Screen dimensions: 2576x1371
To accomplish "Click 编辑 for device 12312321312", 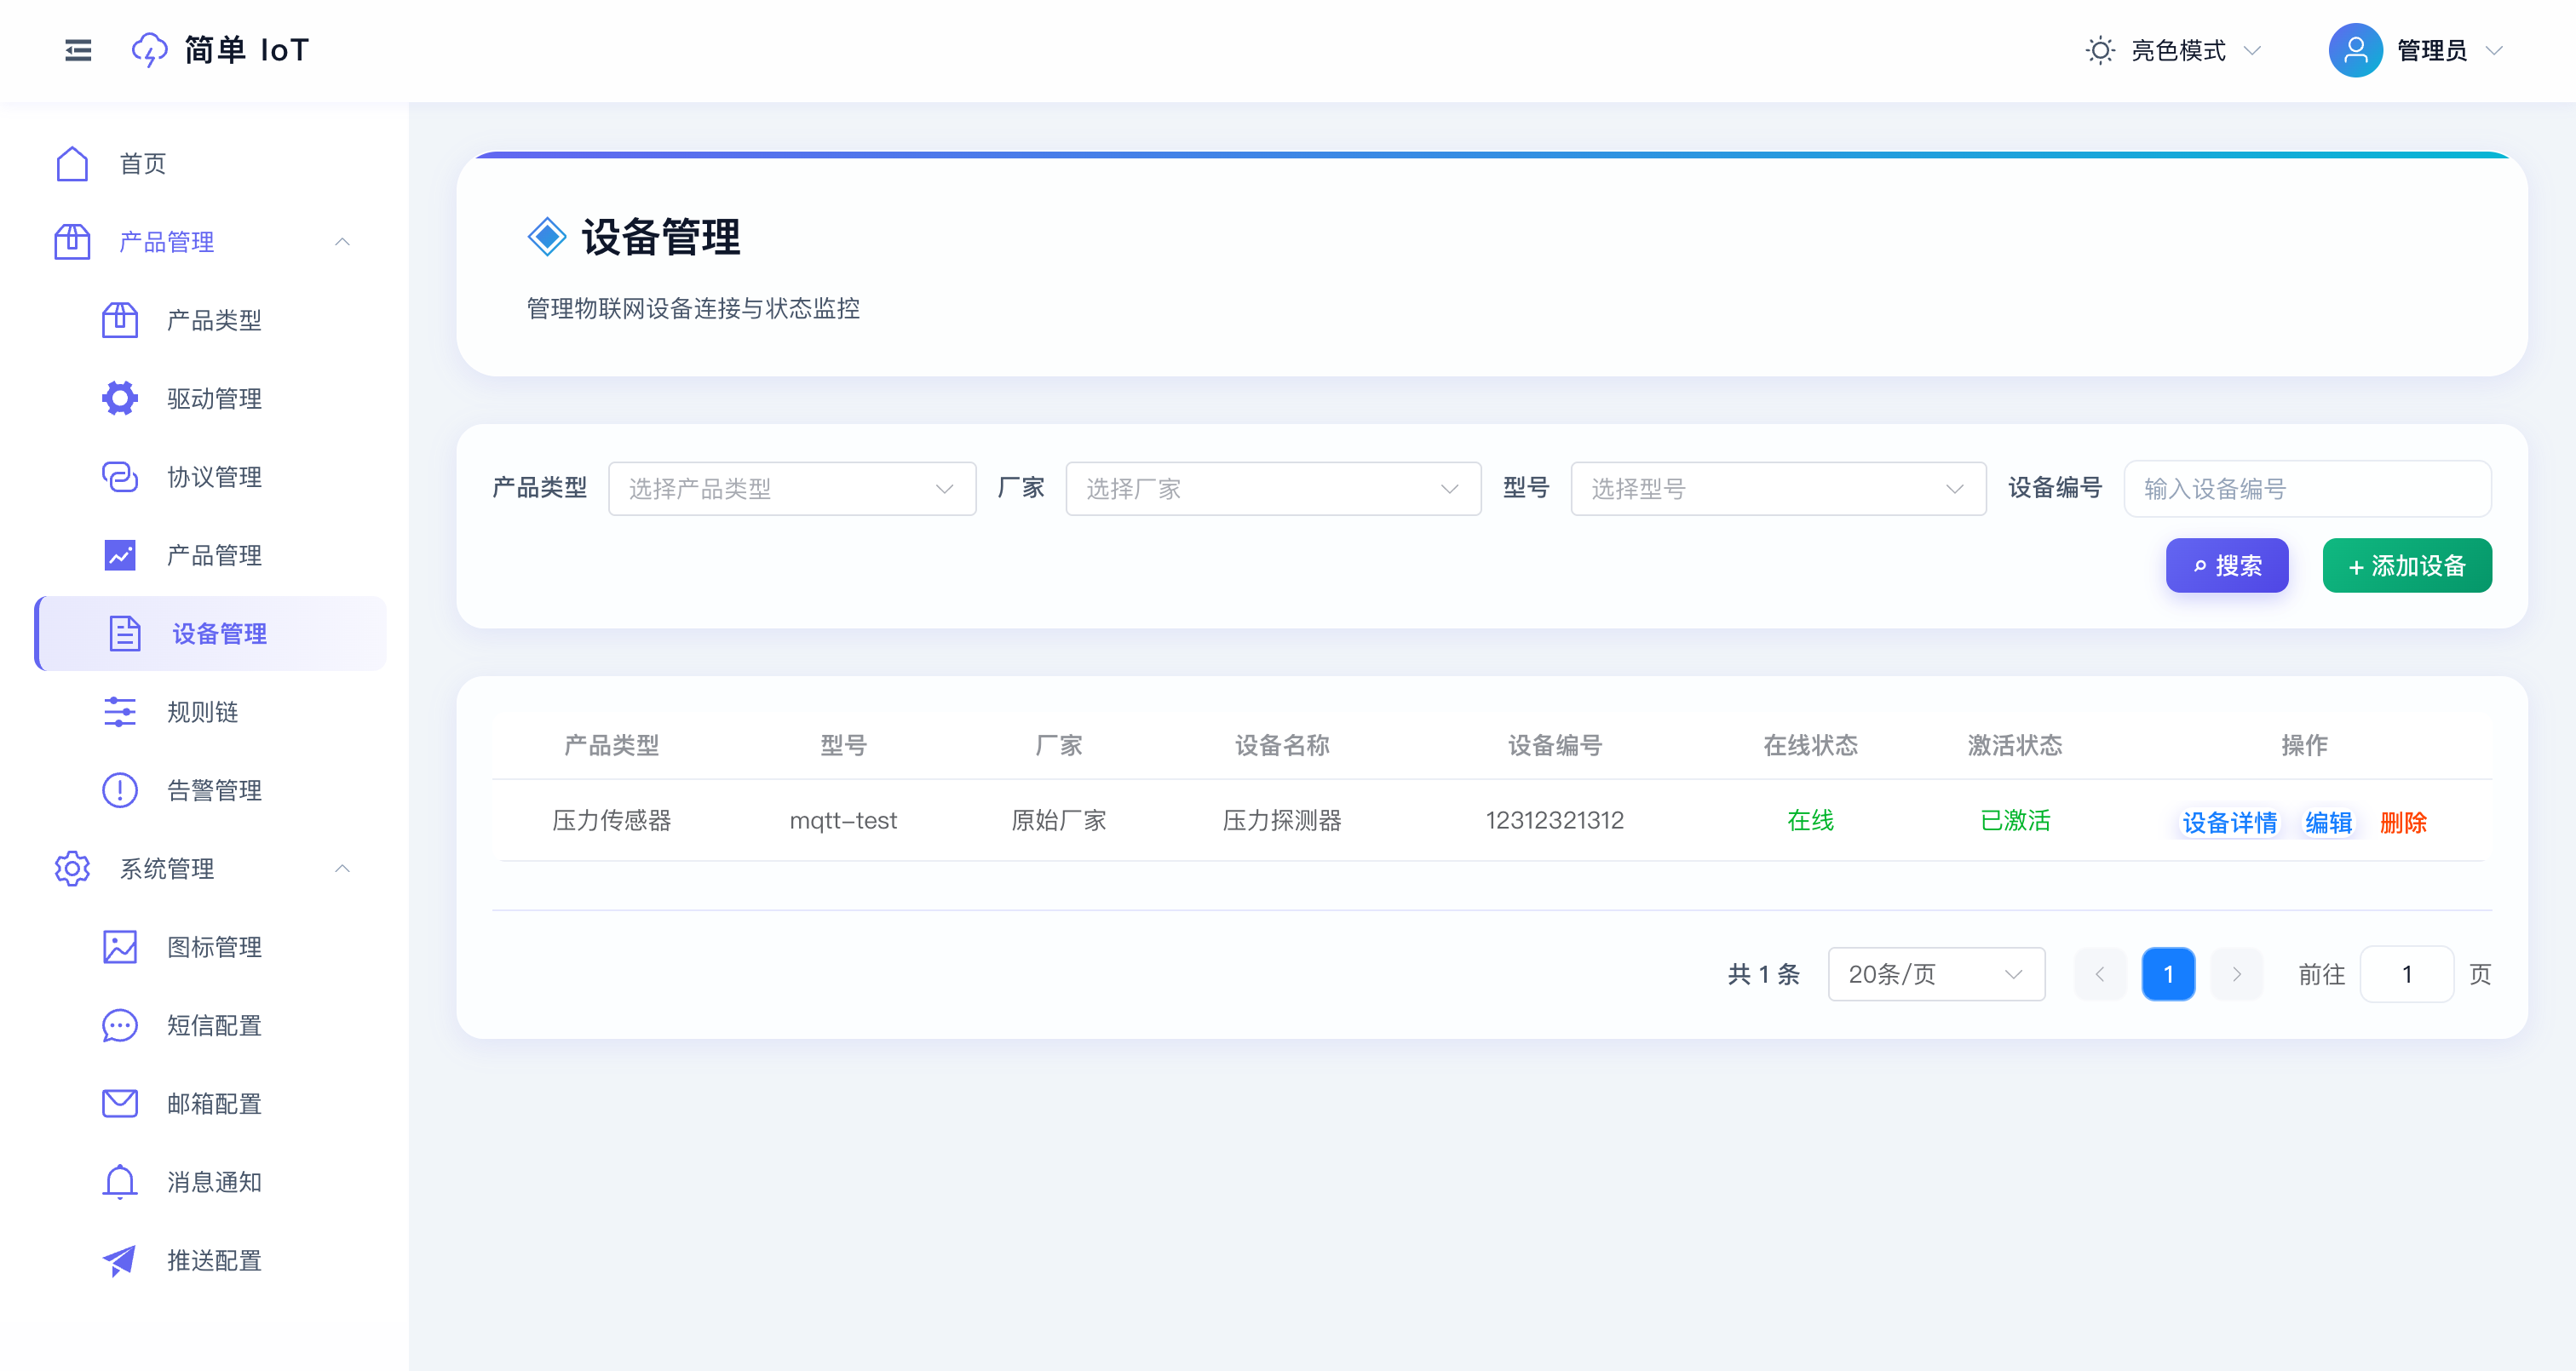I will [x=2328, y=822].
